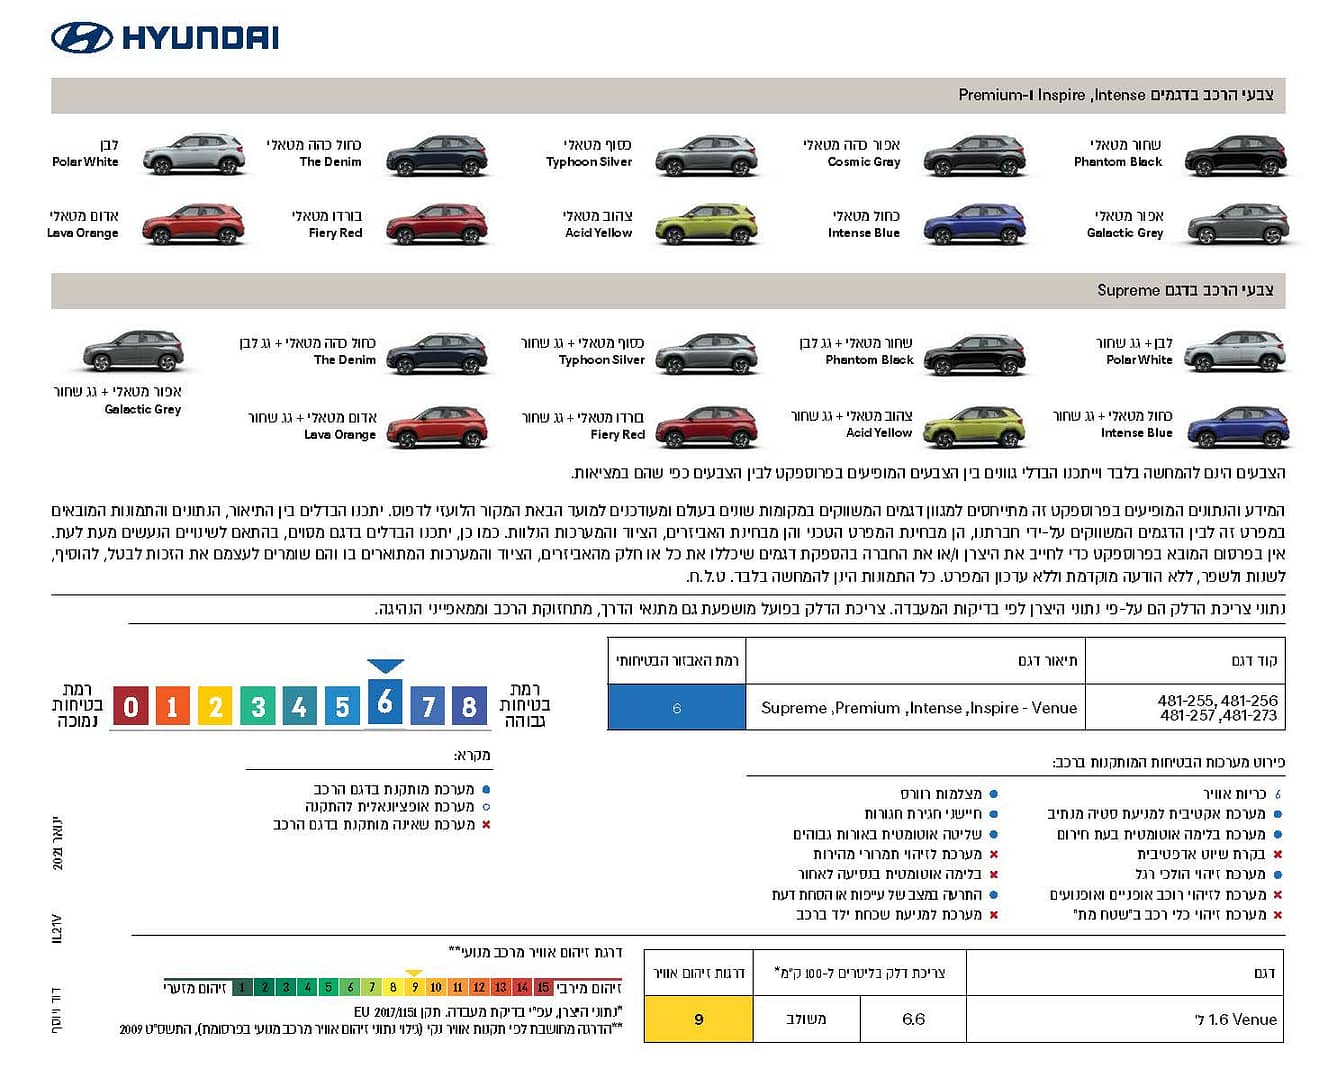Click the 'Acid Yellow' label in Inspire section
This screenshot has height=1080, width=1337.
(598, 233)
